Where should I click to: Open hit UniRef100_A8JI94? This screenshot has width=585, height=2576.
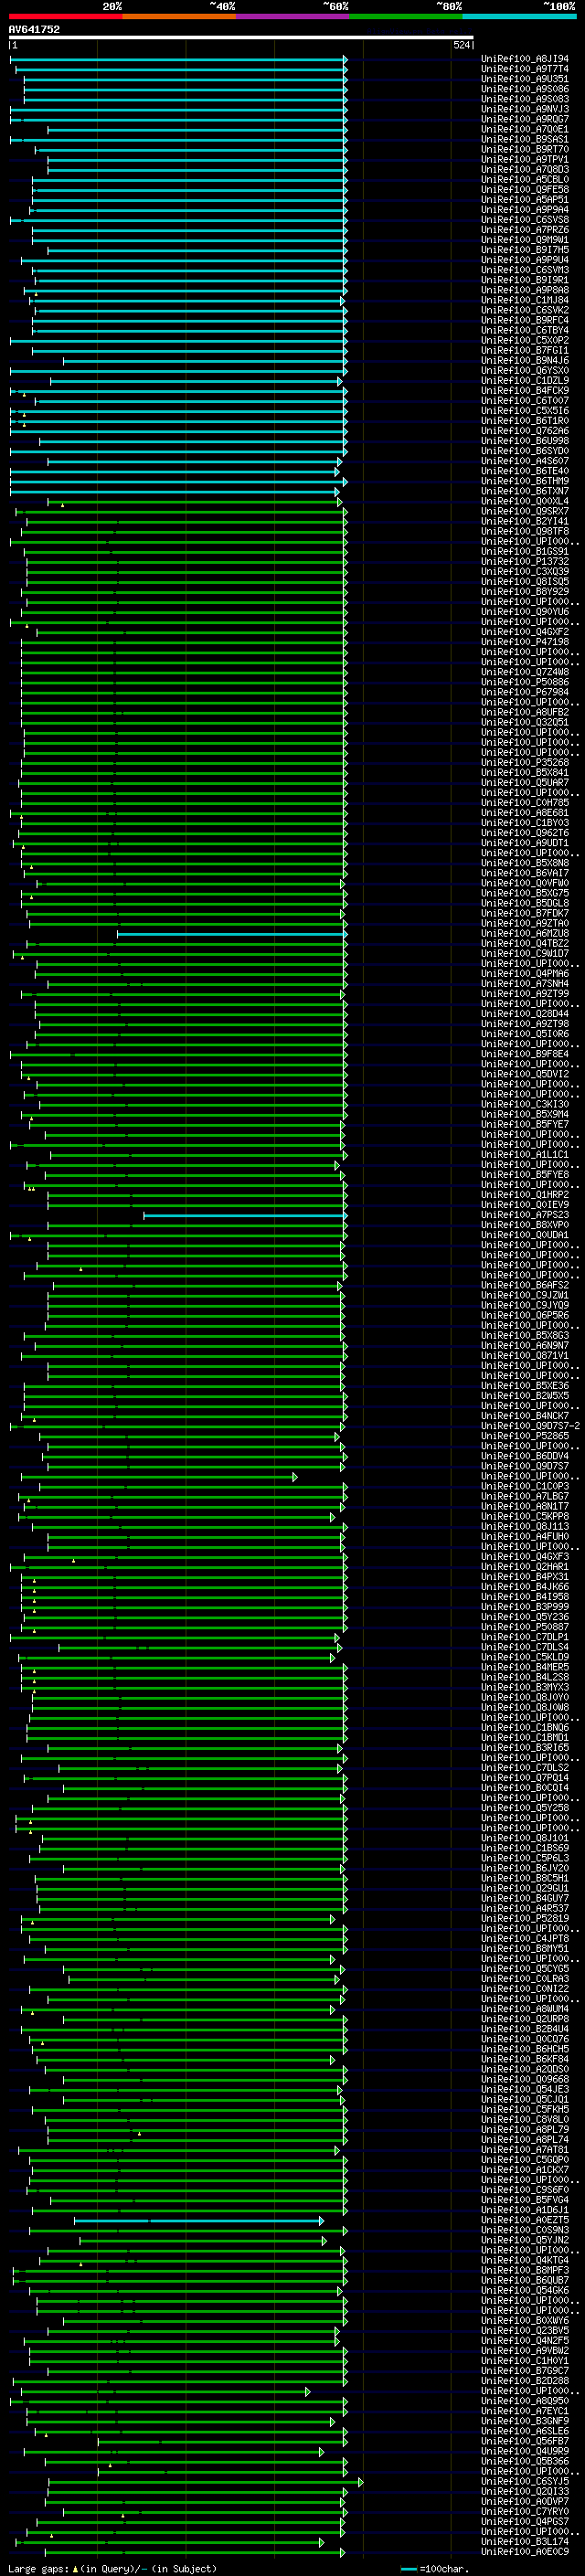click(524, 59)
